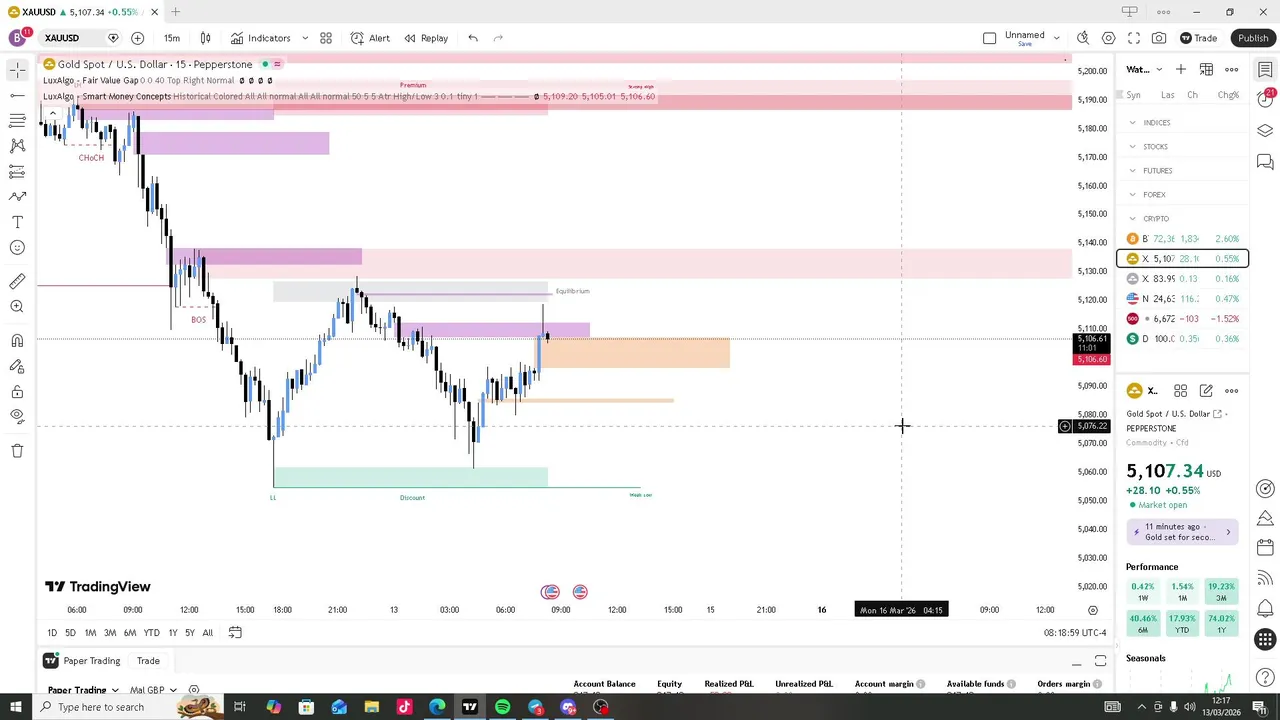Click the undo arrow

pyautogui.click(x=473, y=38)
